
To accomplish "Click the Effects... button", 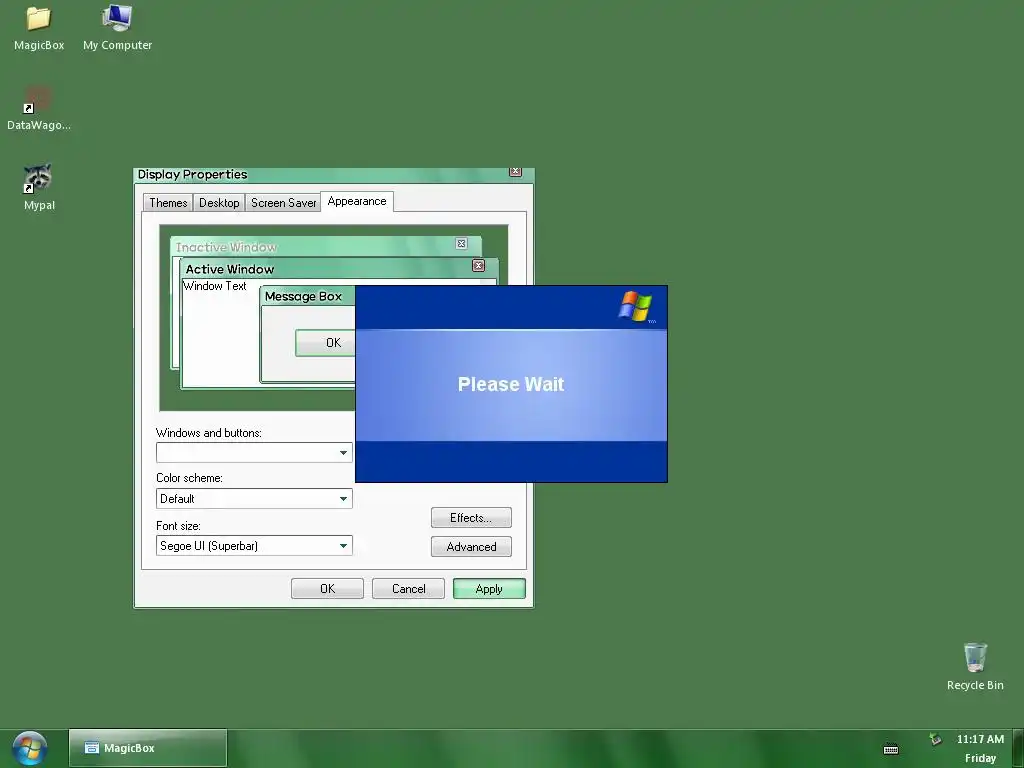I will tap(471, 518).
